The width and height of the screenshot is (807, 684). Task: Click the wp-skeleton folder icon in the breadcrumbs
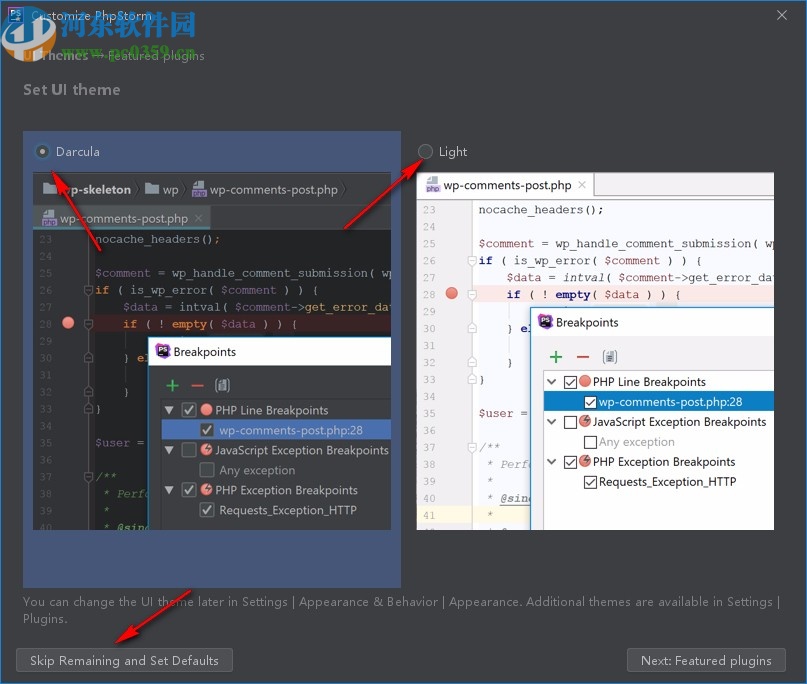tap(53, 188)
